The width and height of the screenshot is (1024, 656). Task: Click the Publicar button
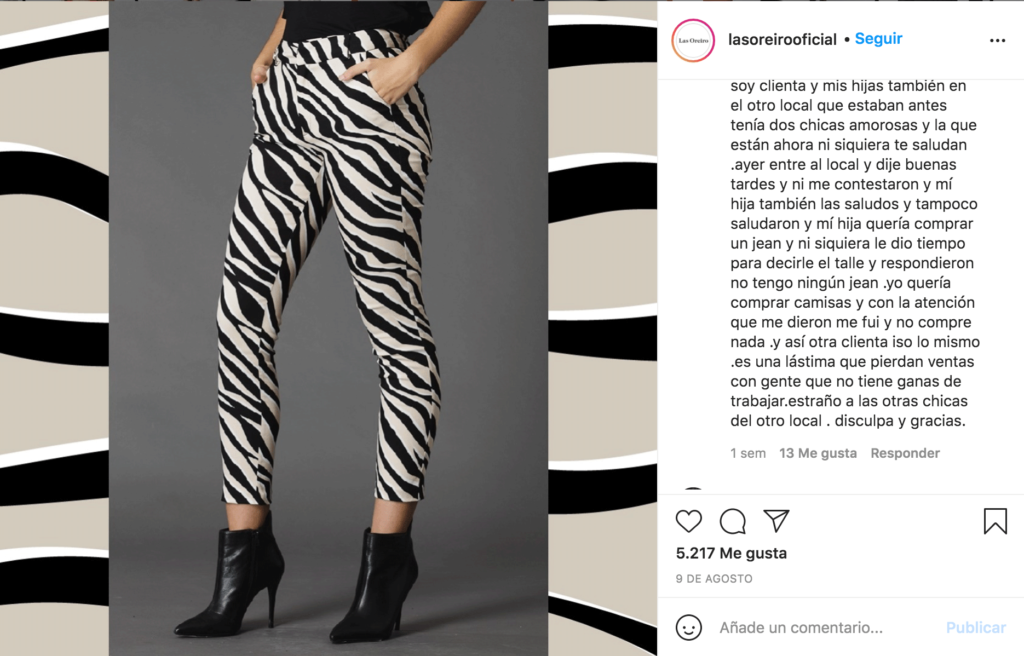tap(976, 627)
